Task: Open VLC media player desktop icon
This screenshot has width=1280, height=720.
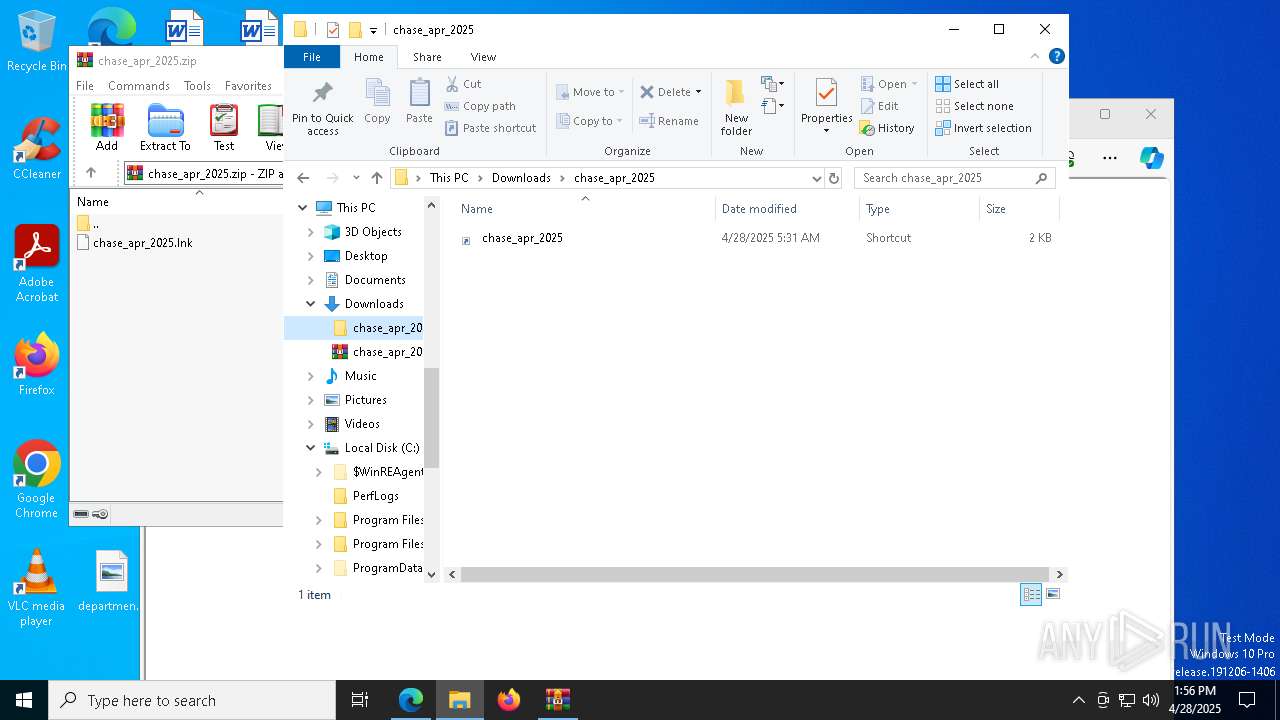Action: [x=36, y=589]
